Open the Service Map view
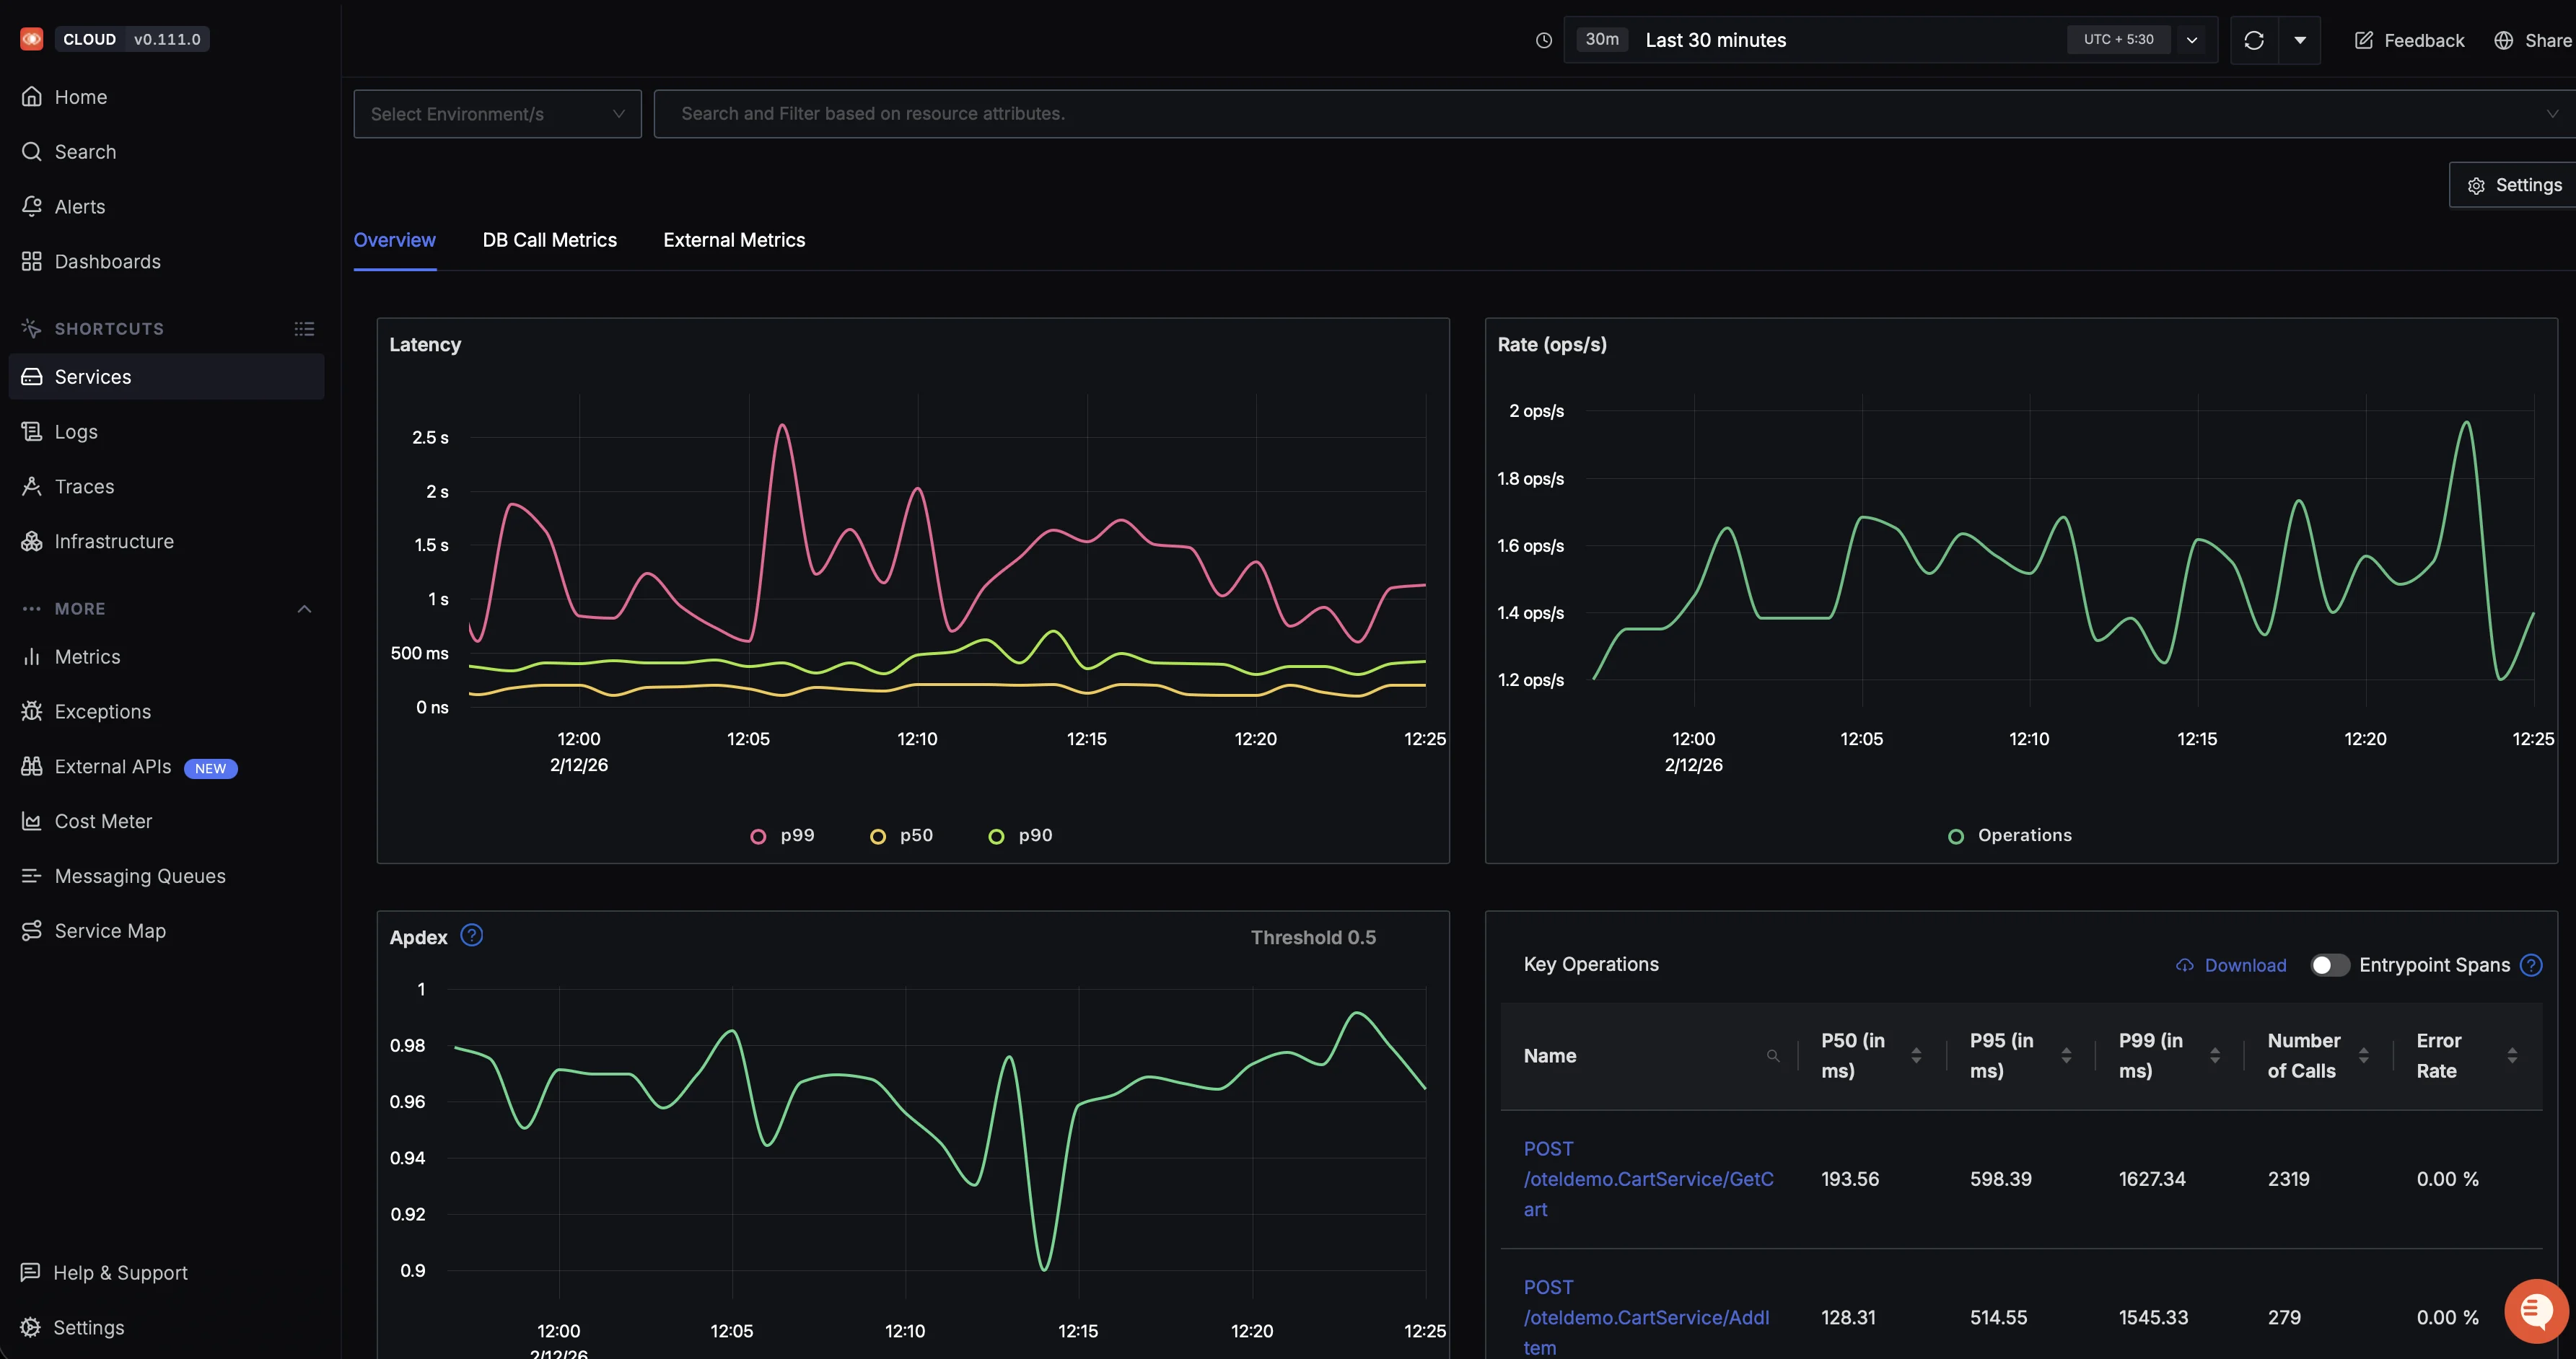The width and height of the screenshot is (2576, 1359). (x=109, y=930)
